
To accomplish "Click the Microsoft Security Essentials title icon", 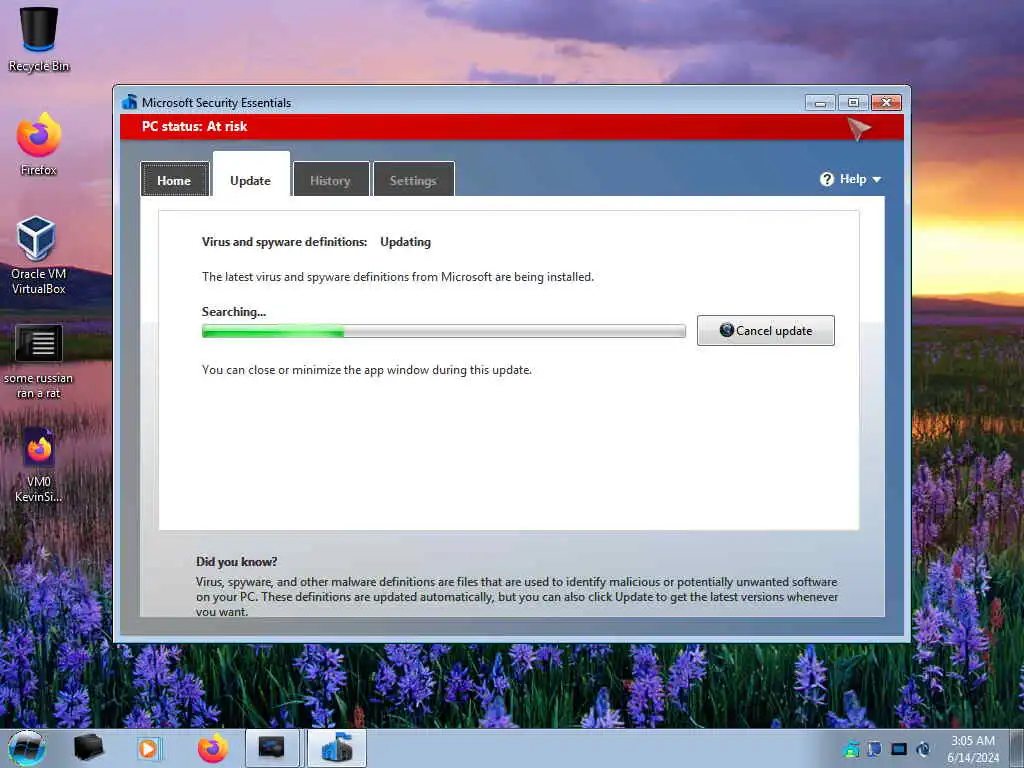I will 129,103.
